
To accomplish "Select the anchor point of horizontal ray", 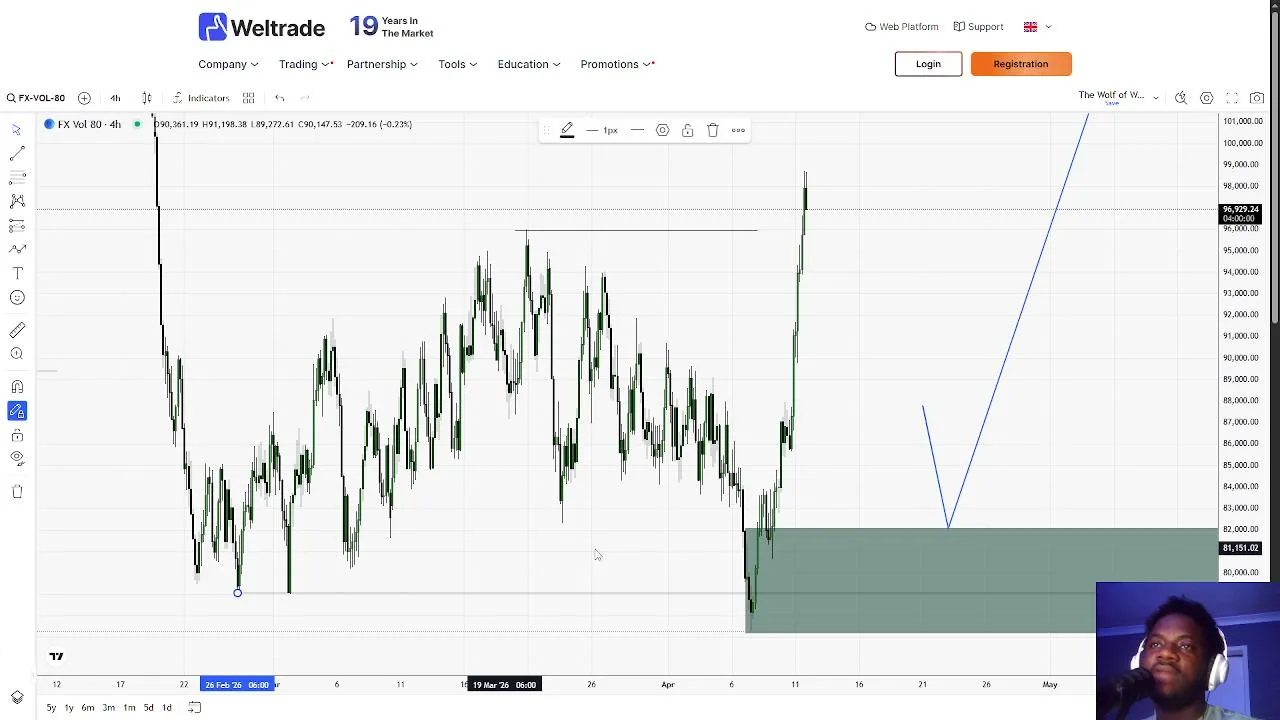I will click(237, 593).
